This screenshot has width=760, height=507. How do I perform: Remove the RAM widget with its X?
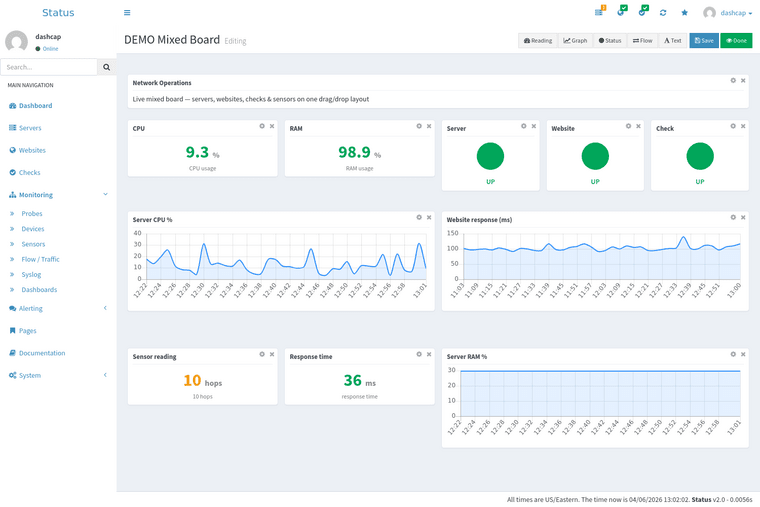click(x=429, y=126)
